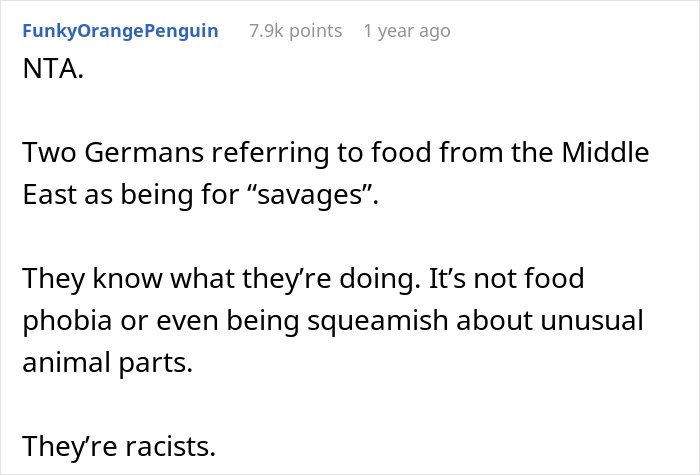Click the 7.9k points score
This screenshot has width=700, height=475.
[x=295, y=31]
